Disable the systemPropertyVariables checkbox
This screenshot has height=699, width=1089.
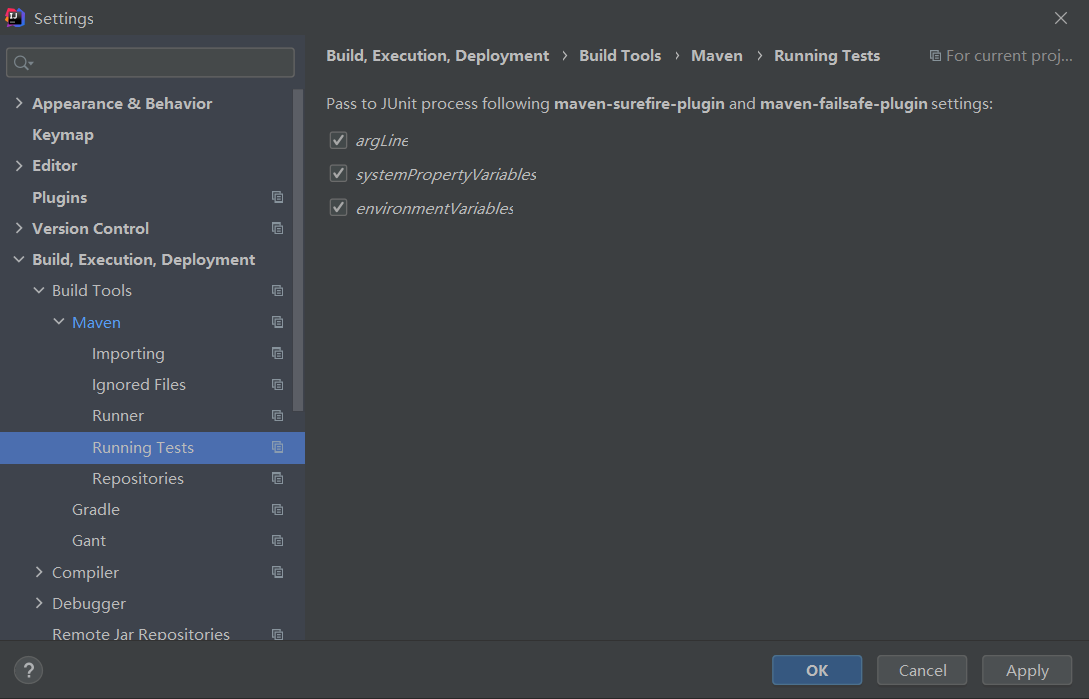[x=338, y=174]
